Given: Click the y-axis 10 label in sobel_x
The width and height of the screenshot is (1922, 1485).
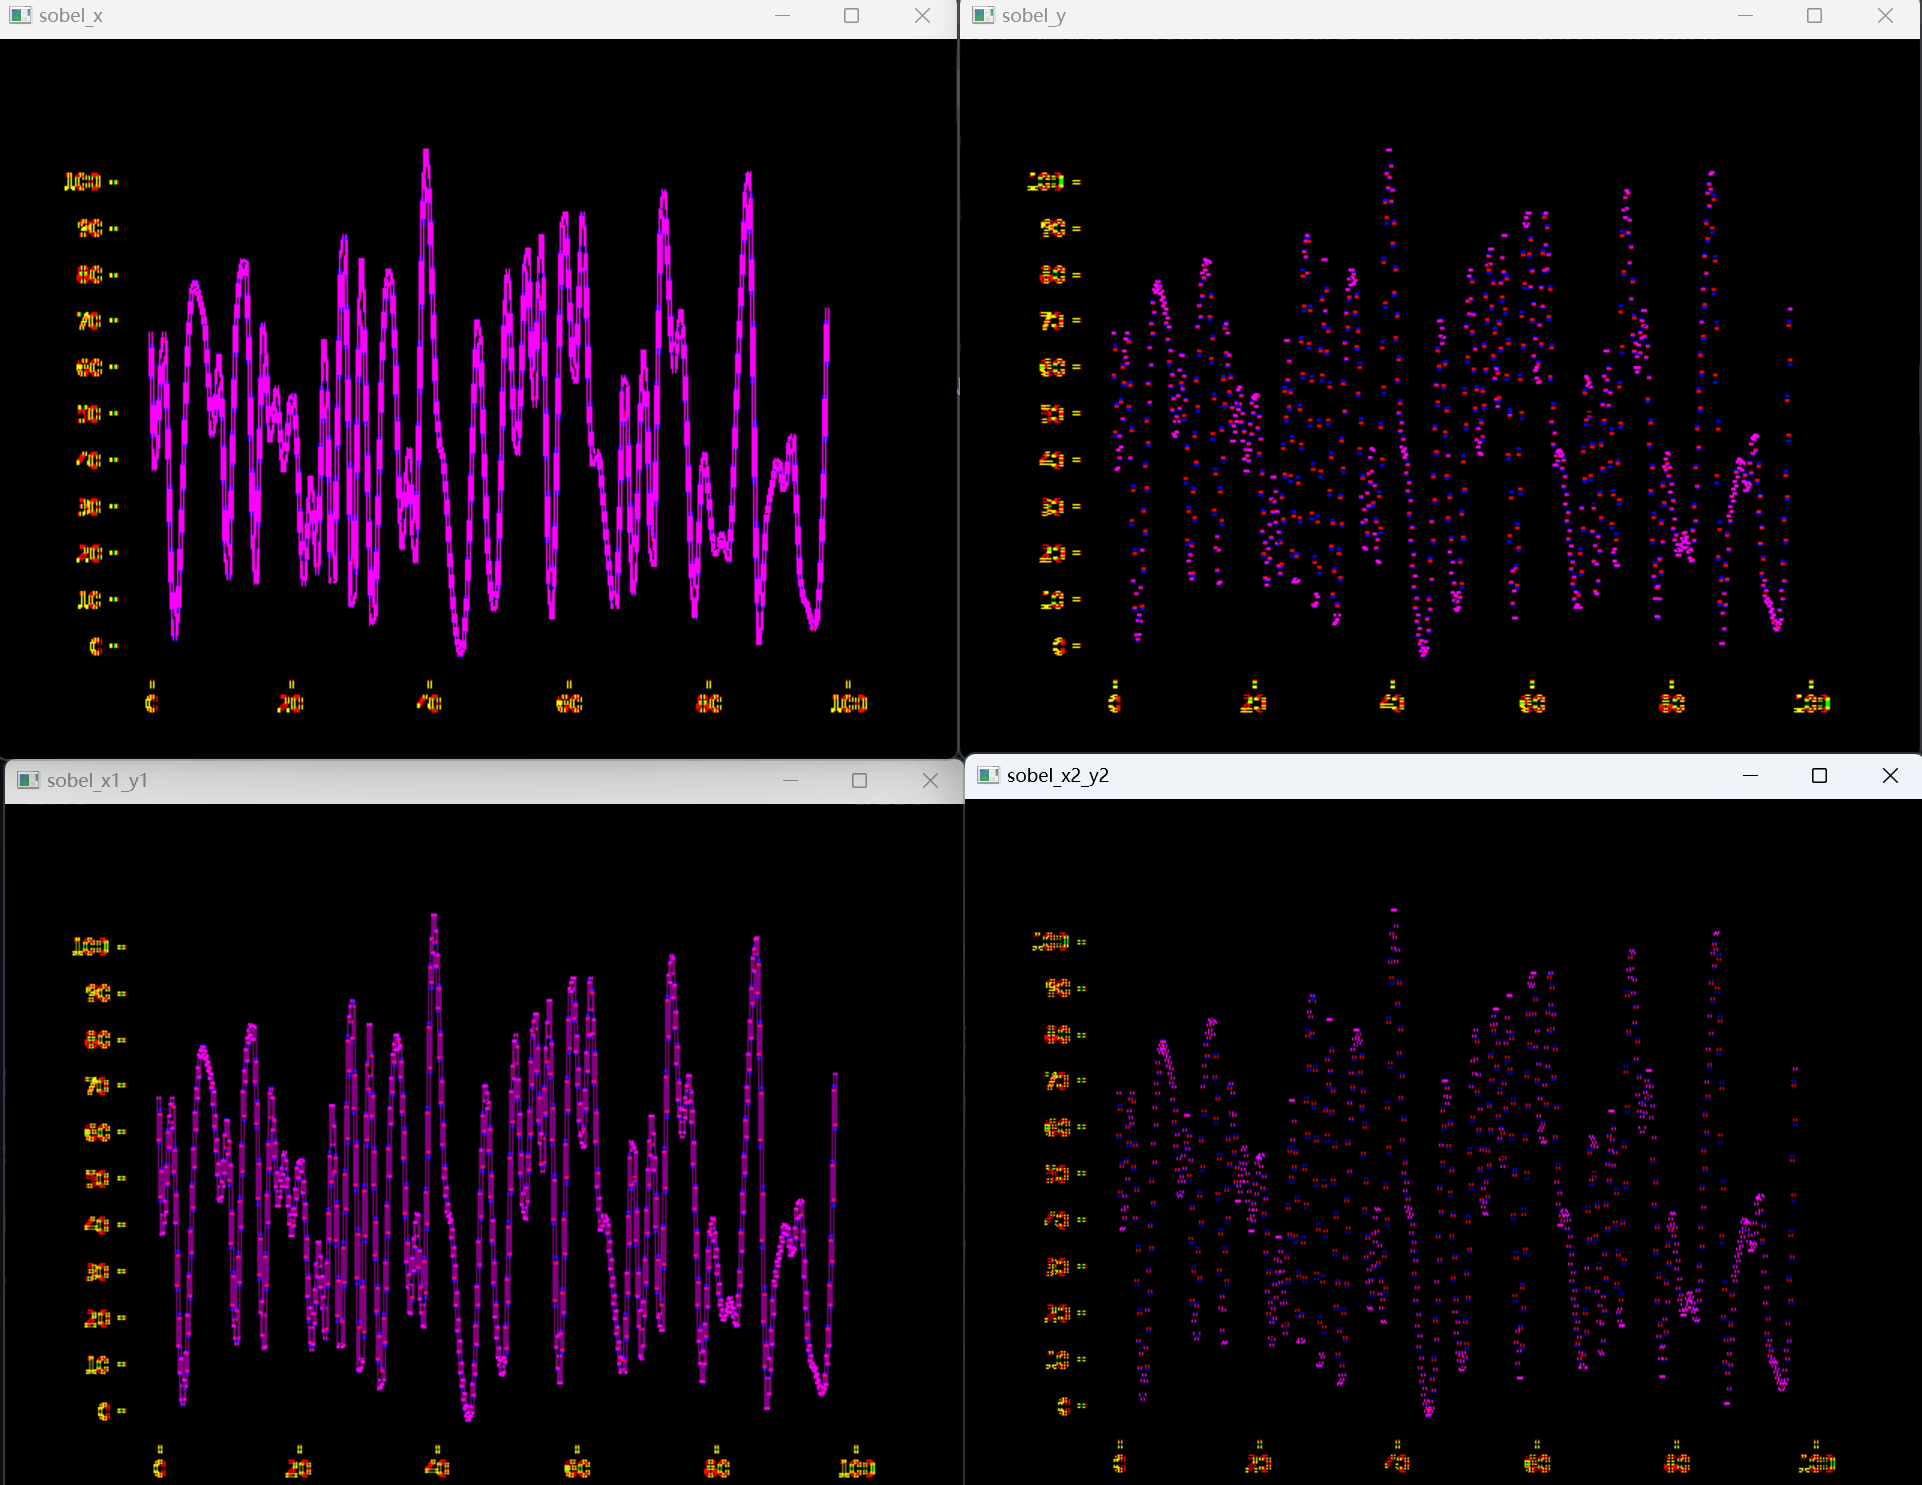Looking at the screenshot, I should [89, 599].
